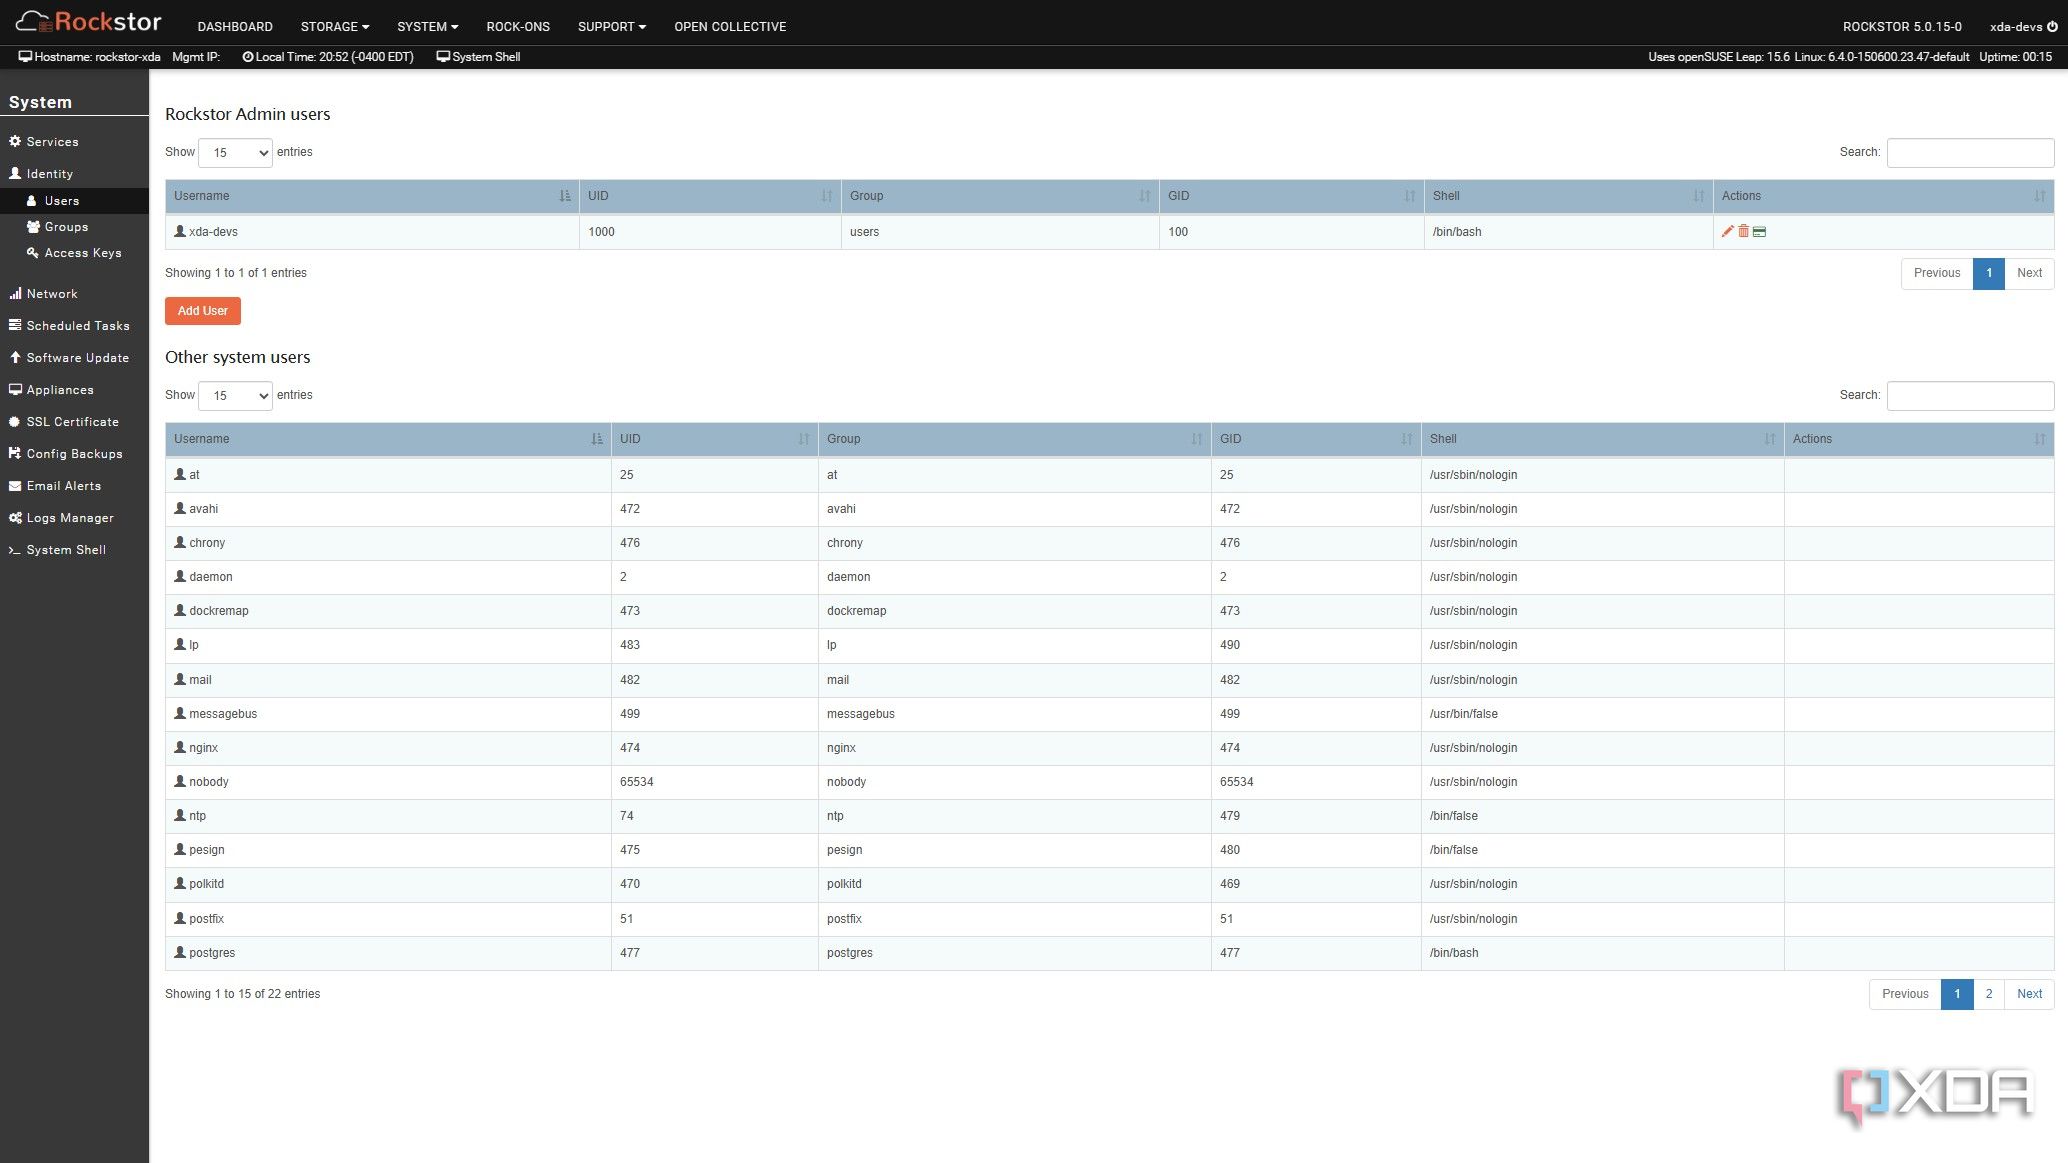Click the delete trash icon for xda-devs

point(1743,231)
